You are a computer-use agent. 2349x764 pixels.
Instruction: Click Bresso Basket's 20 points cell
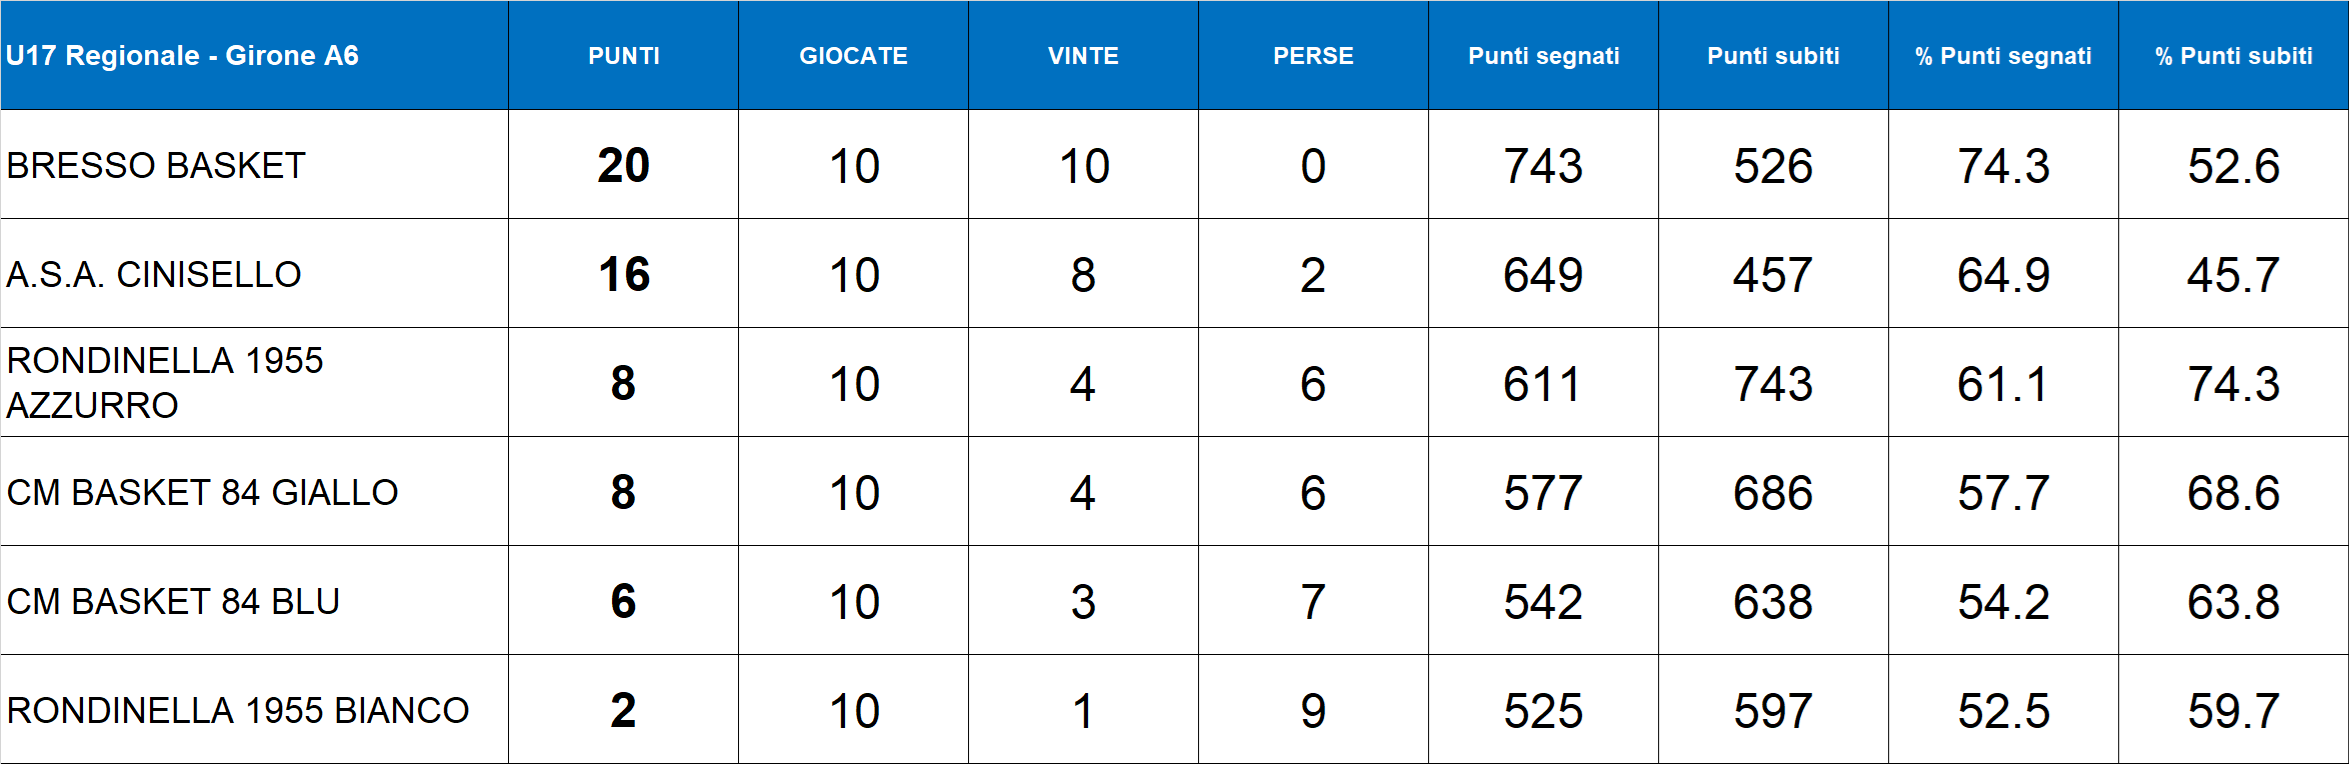point(623,165)
